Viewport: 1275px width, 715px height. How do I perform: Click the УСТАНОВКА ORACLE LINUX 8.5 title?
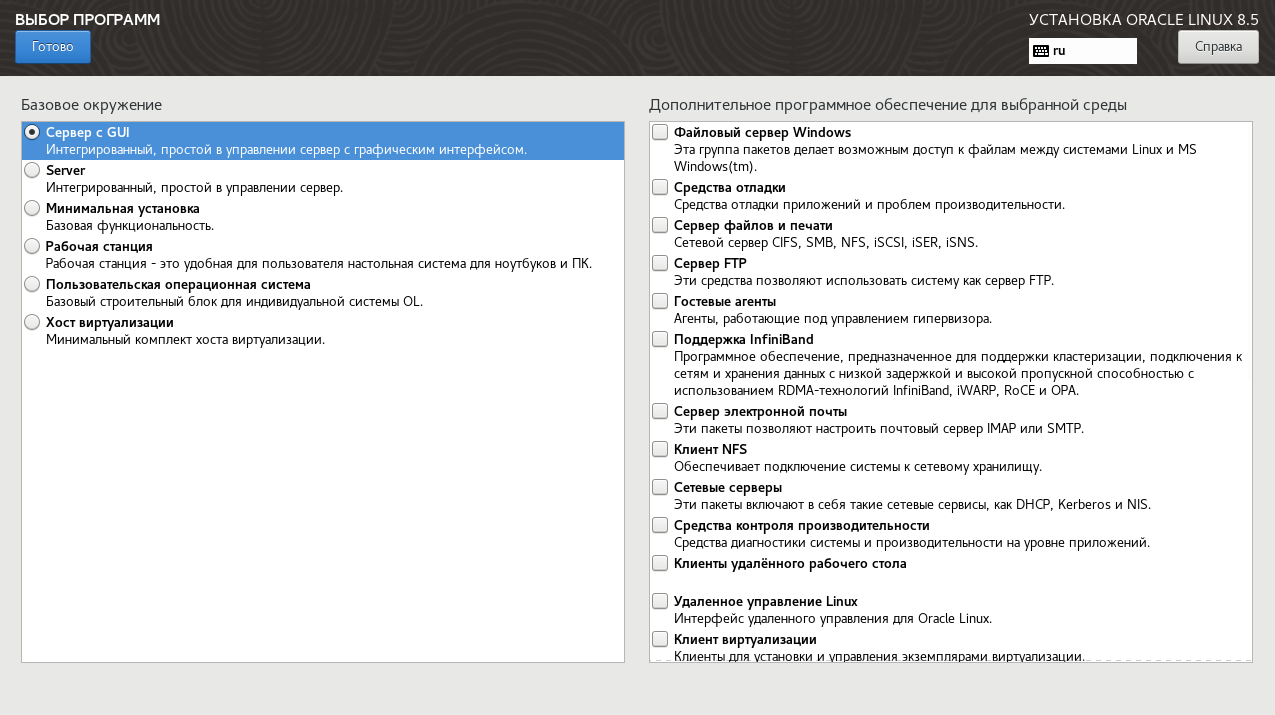click(x=1144, y=20)
